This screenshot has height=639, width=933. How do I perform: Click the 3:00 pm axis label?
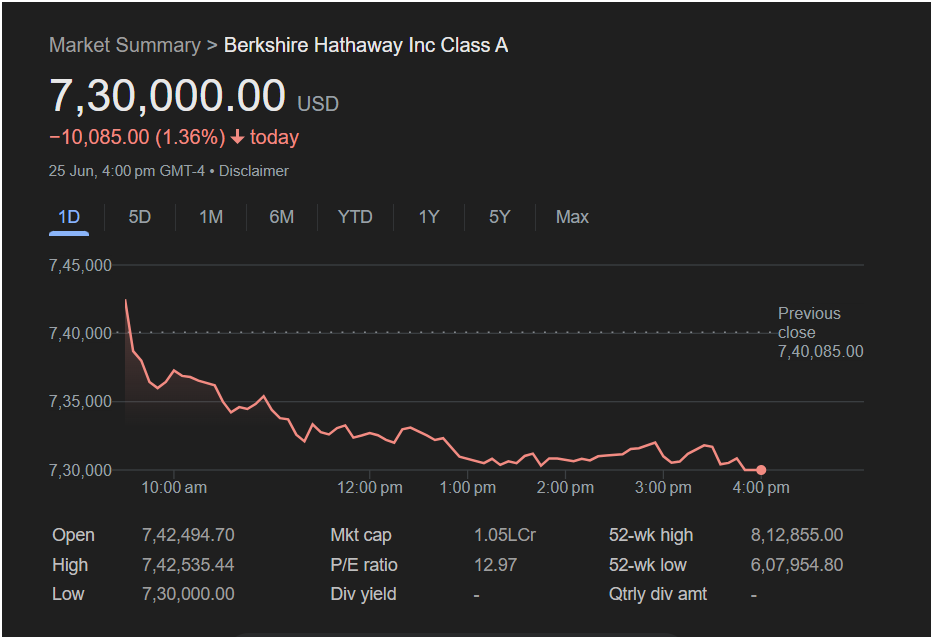(663, 488)
